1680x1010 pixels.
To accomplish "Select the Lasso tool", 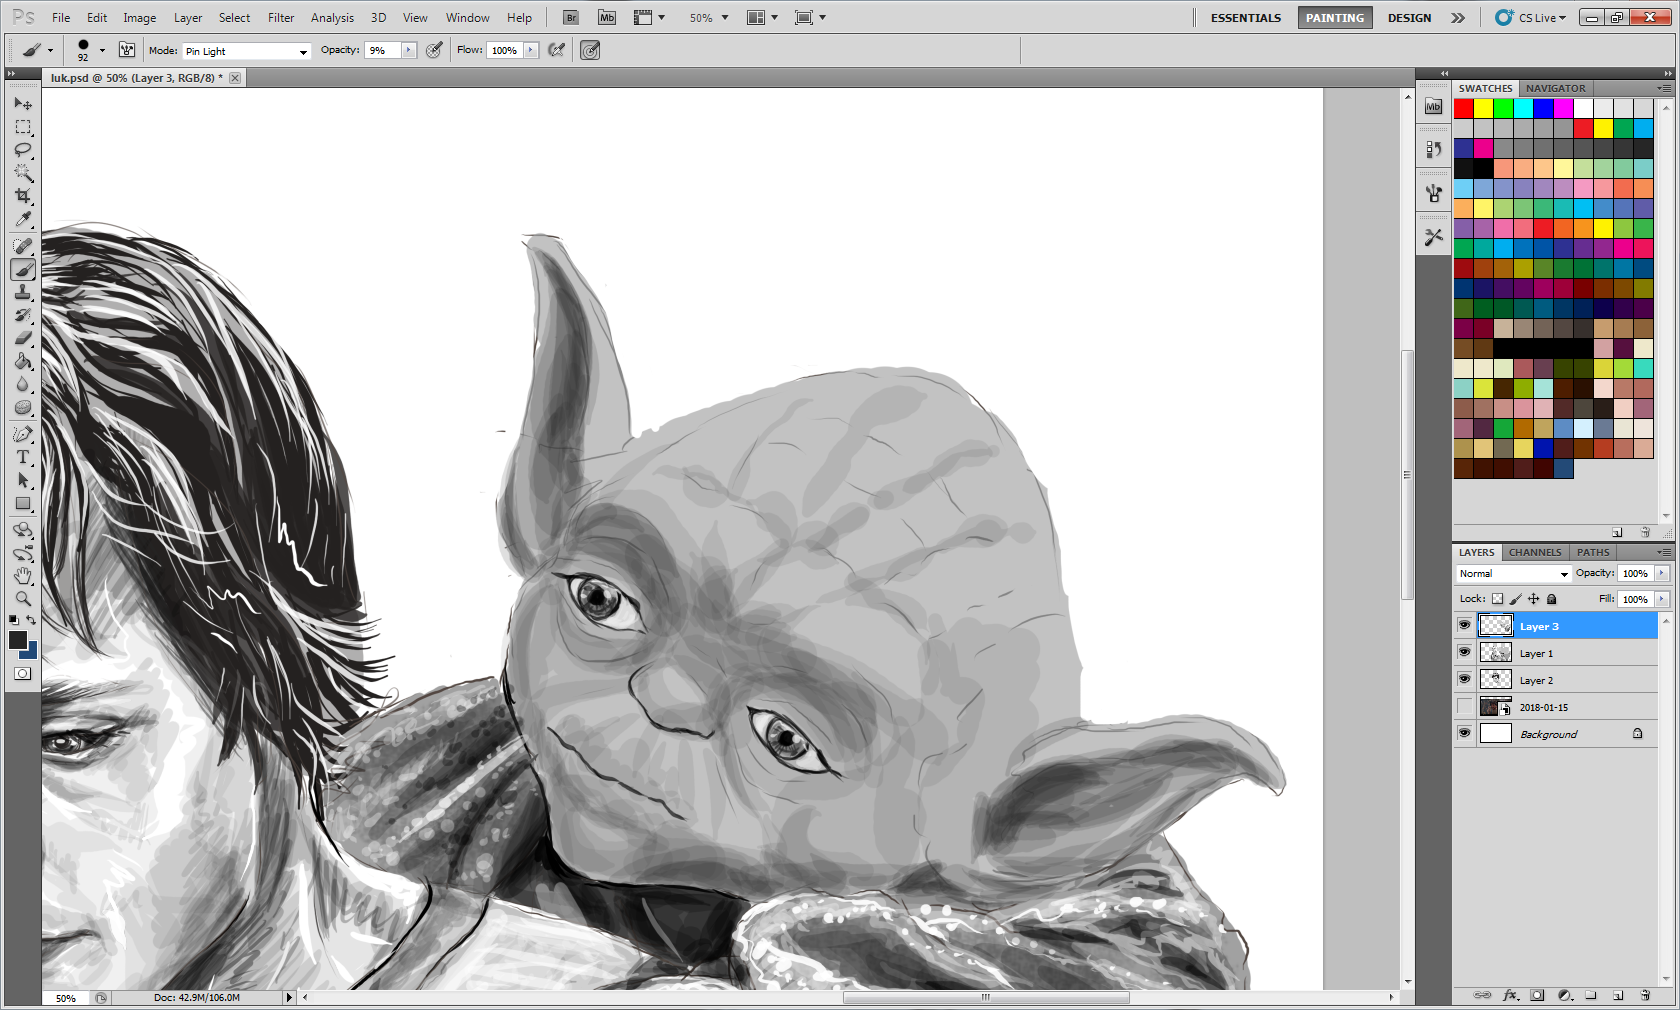I will click(23, 150).
